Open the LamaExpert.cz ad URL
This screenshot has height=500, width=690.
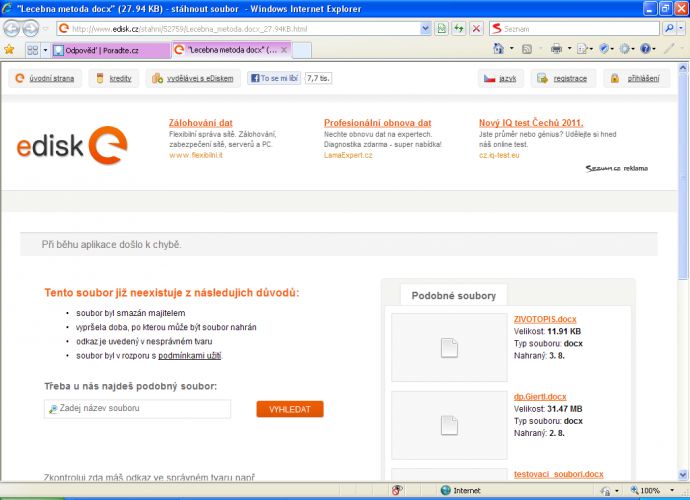coord(348,155)
